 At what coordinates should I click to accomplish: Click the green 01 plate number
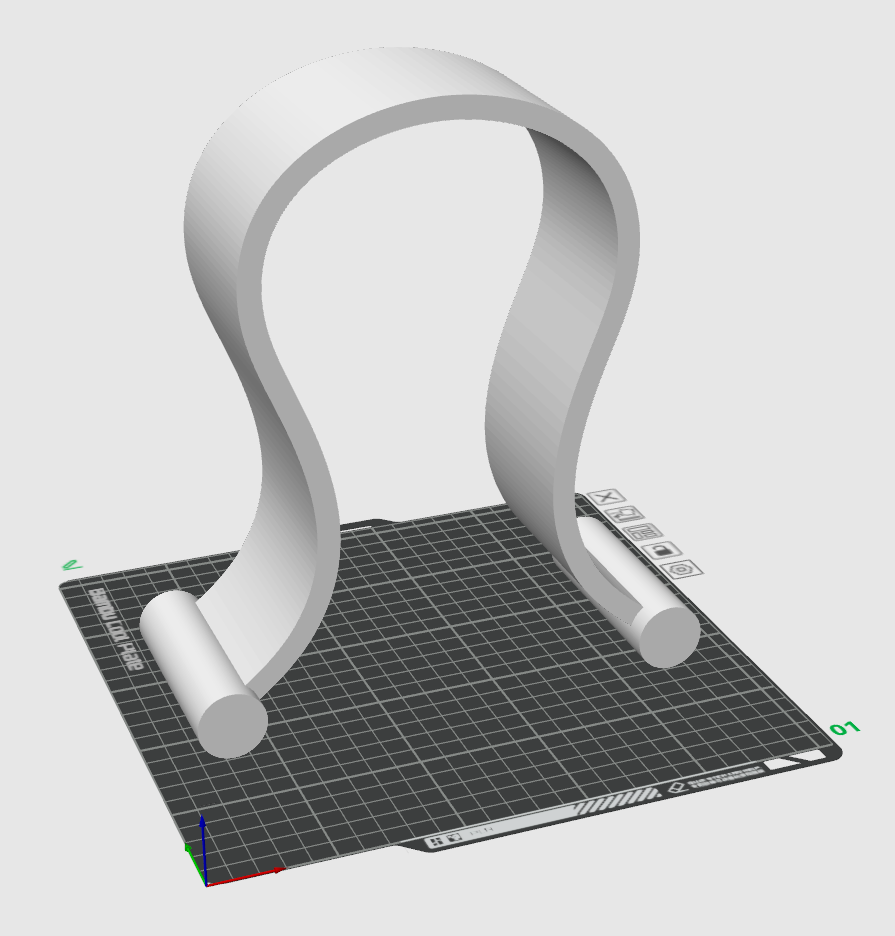click(845, 728)
